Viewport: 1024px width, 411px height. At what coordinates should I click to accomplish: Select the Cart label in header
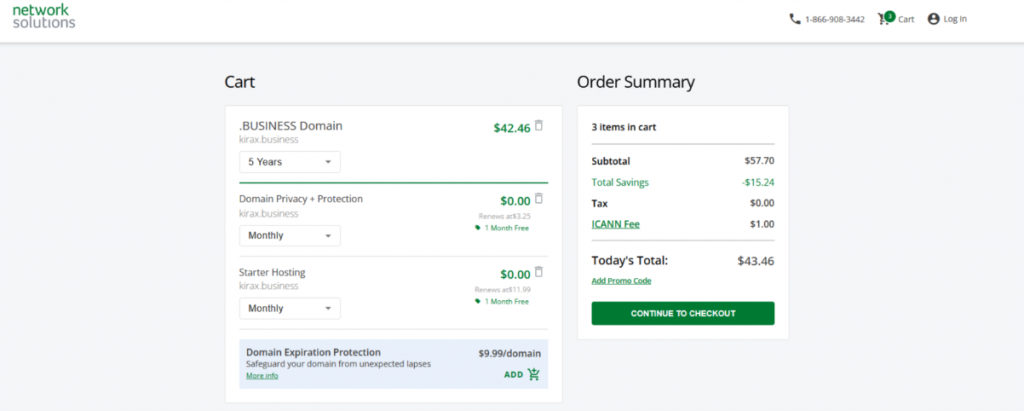(906, 19)
